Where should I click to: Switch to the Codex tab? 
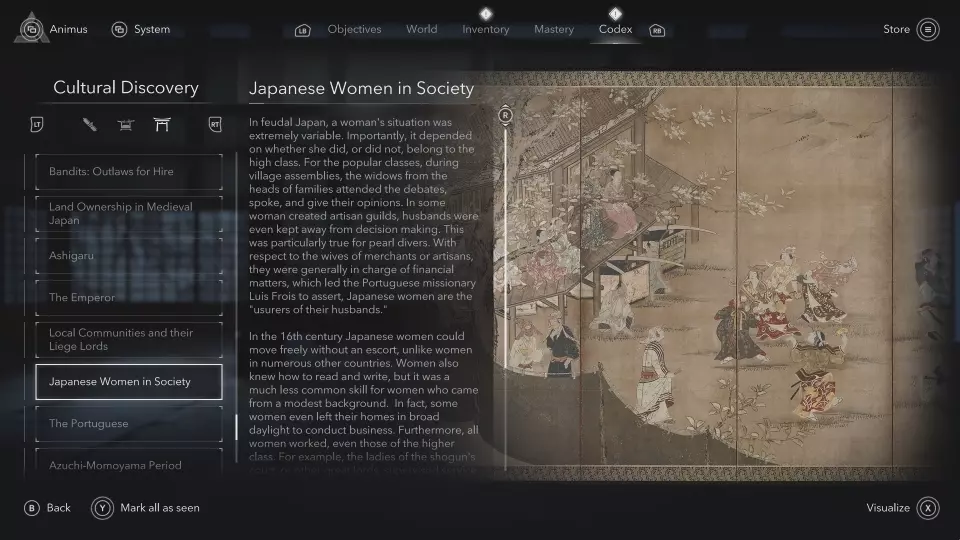coord(615,29)
